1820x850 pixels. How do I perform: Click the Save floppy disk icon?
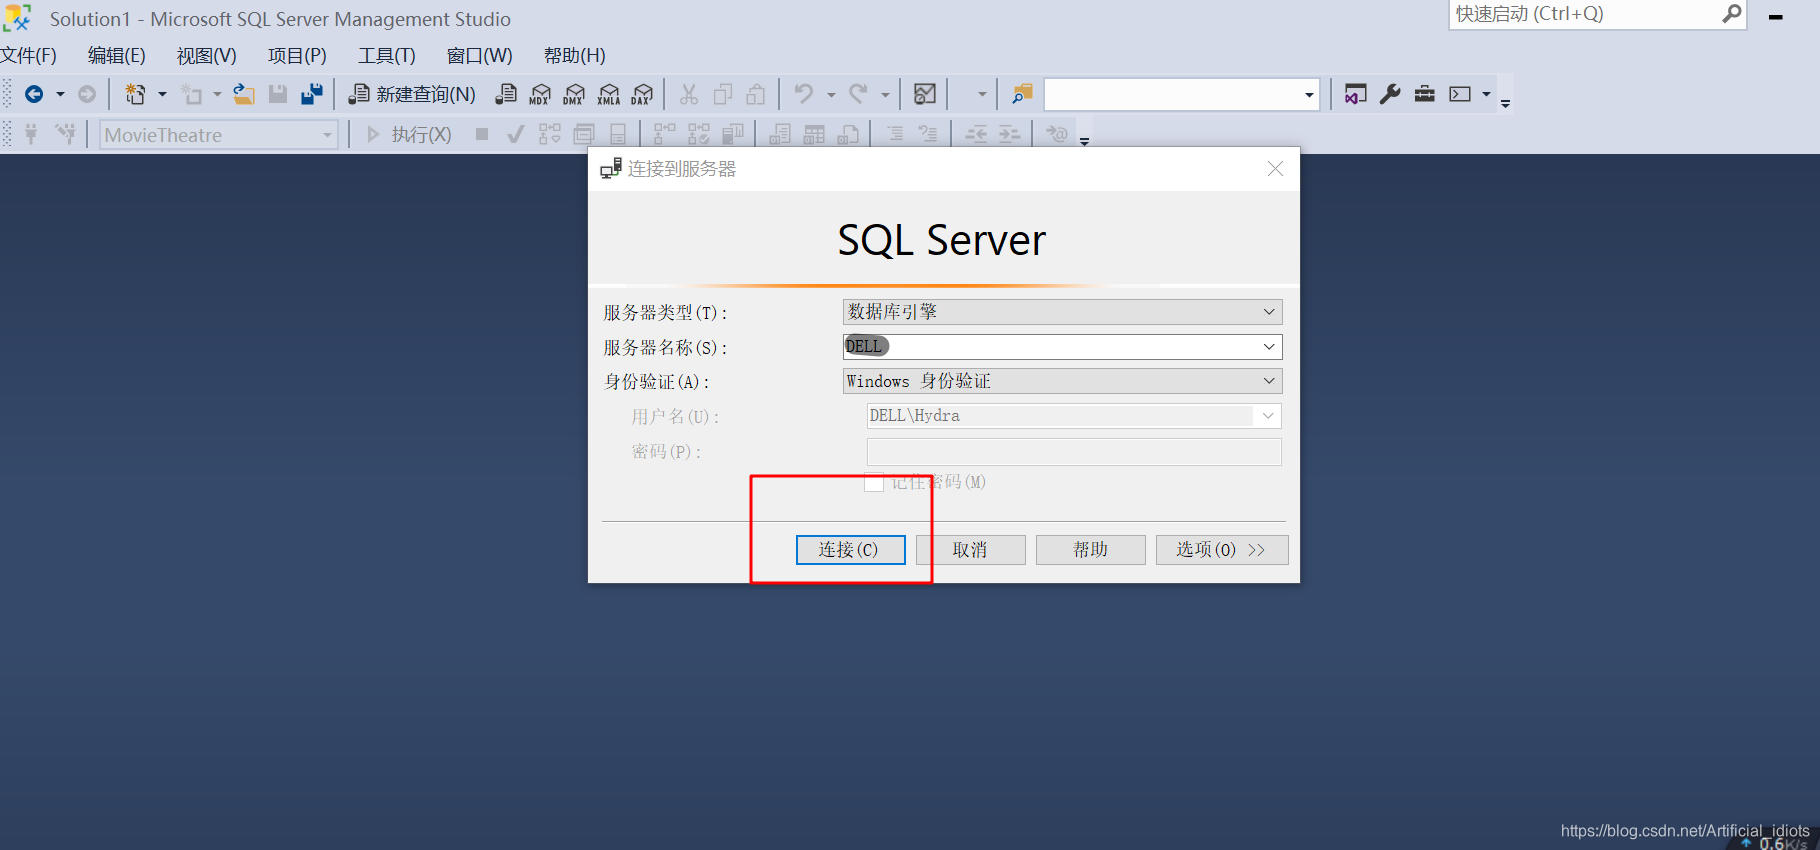click(278, 94)
